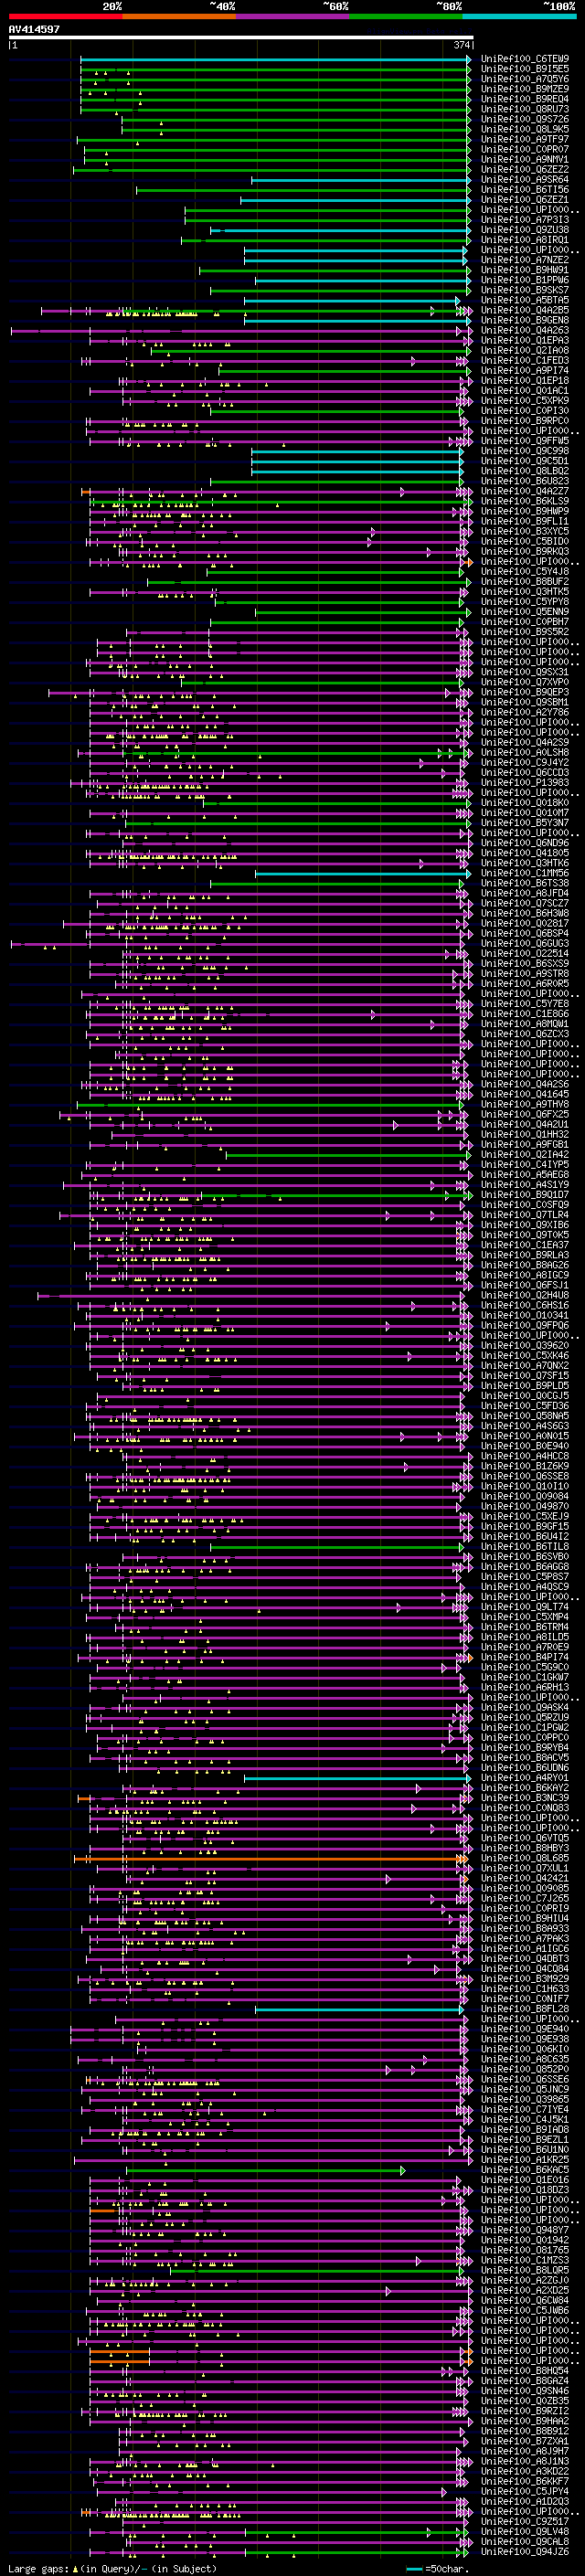Click the purple ~60% legend segment

[293, 17]
